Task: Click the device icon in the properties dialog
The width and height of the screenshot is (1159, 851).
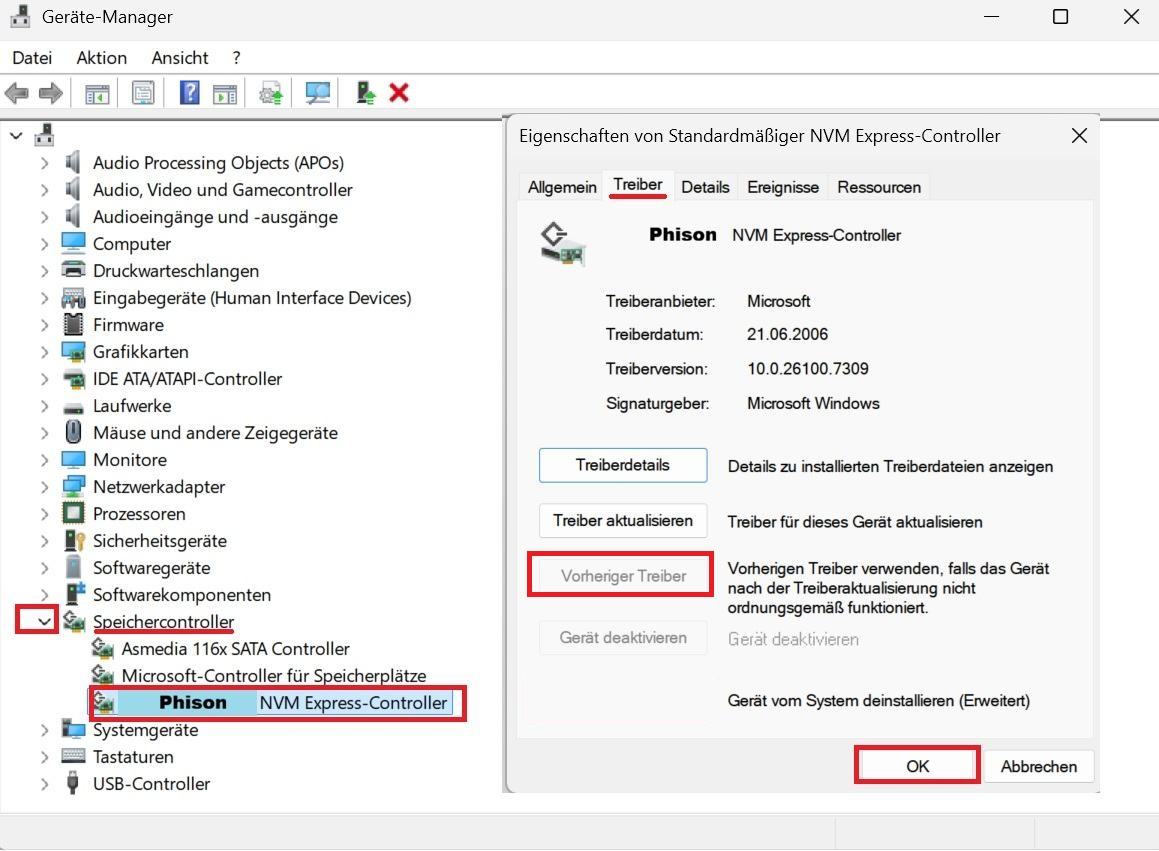Action: [563, 243]
